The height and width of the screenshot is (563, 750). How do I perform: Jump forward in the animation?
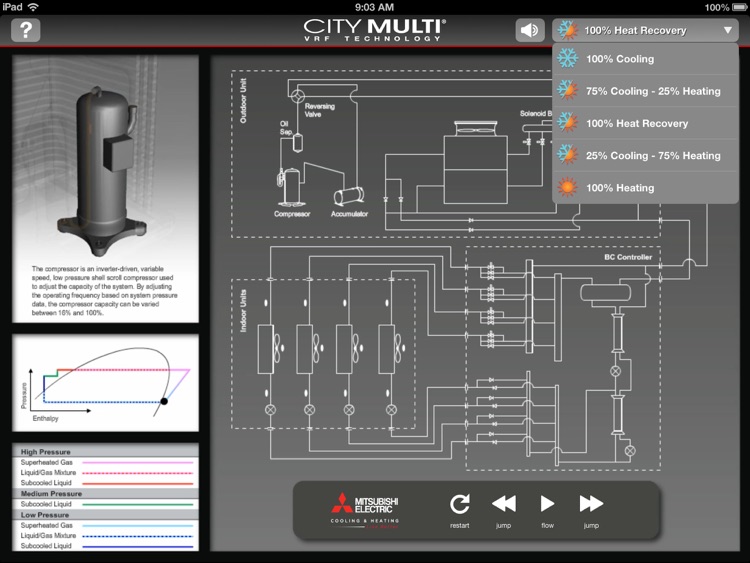tap(591, 504)
